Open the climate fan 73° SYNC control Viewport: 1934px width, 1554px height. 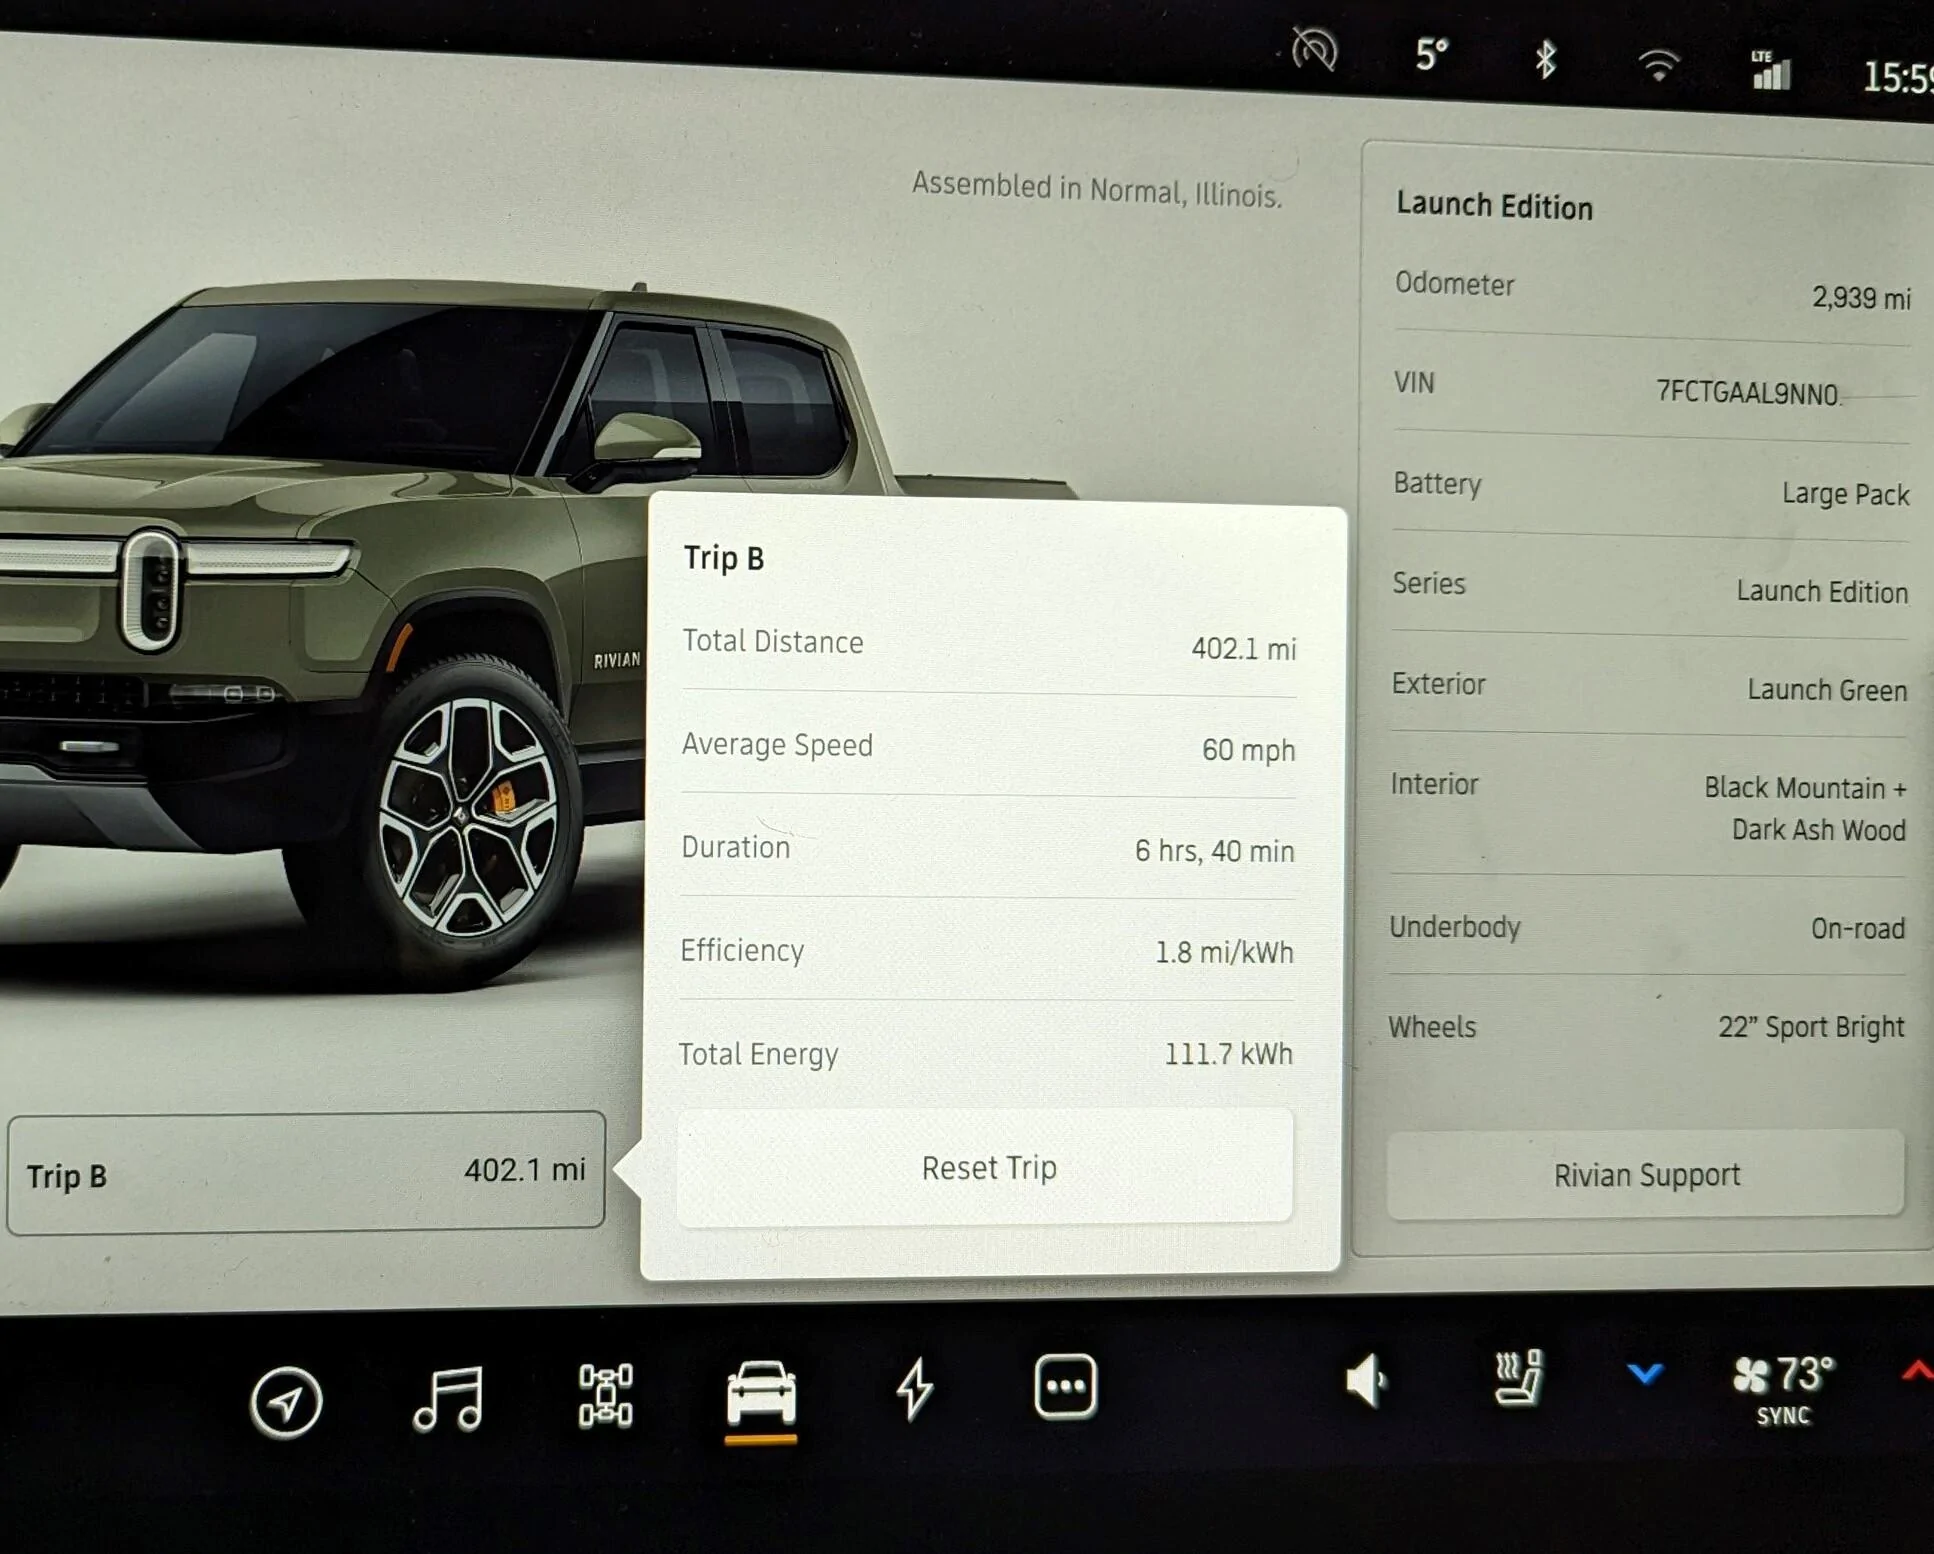[1784, 1388]
